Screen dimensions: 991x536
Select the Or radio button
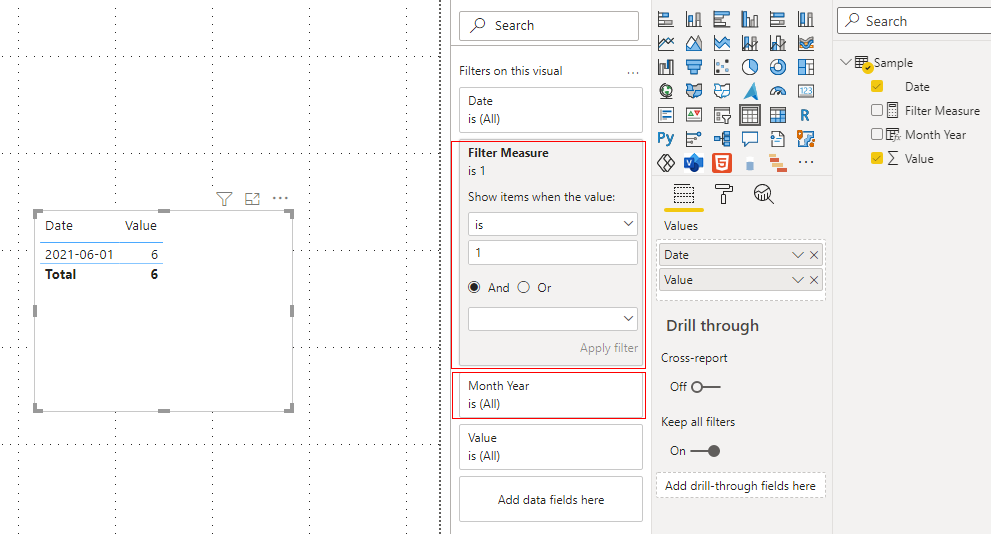(523, 288)
